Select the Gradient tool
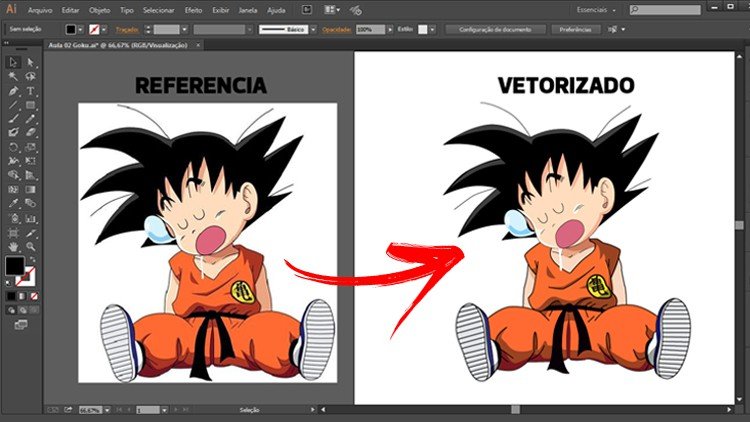Screen dimensions: 750x422 point(30,189)
